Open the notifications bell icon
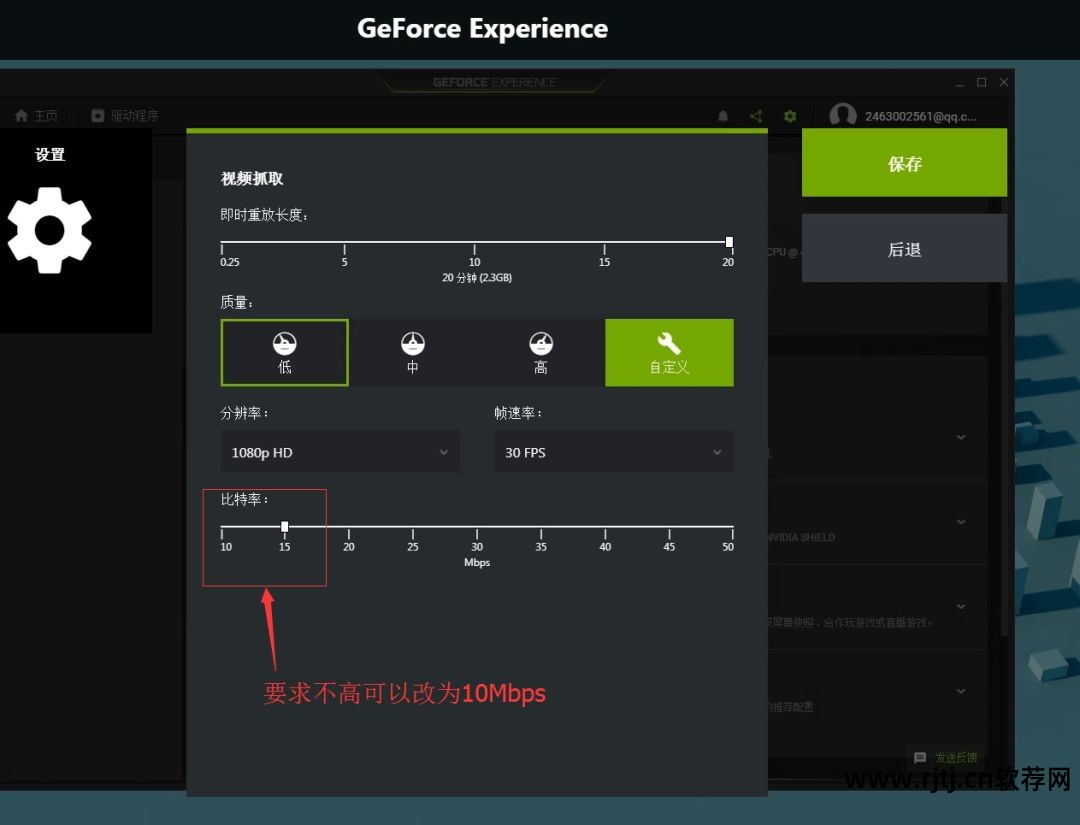The height and width of the screenshot is (825, 1080). click(723, 116)
